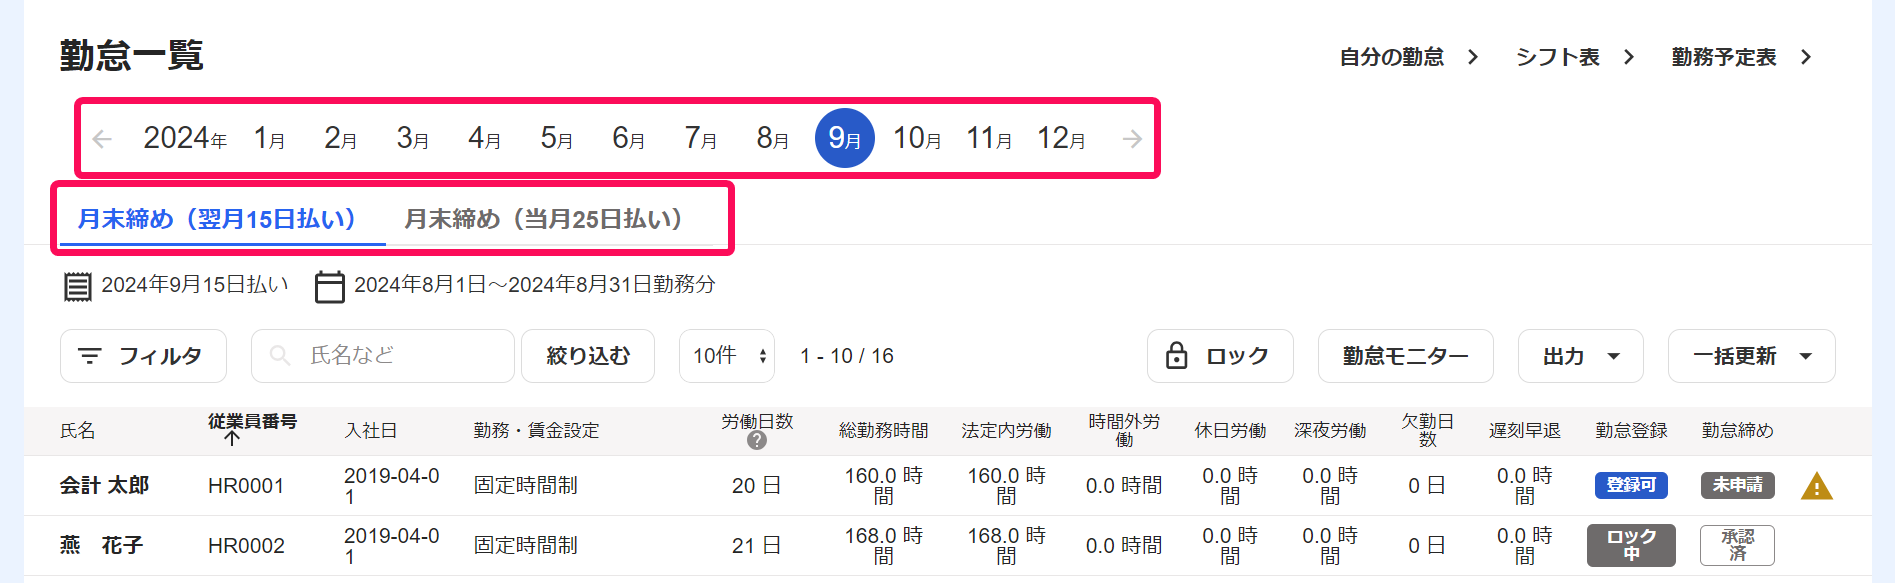Image resolution: width=1895 pixels, height=583 pixels.
Task: Click warning triangle in 会計 太郎 row
Action: (1817, 486)
